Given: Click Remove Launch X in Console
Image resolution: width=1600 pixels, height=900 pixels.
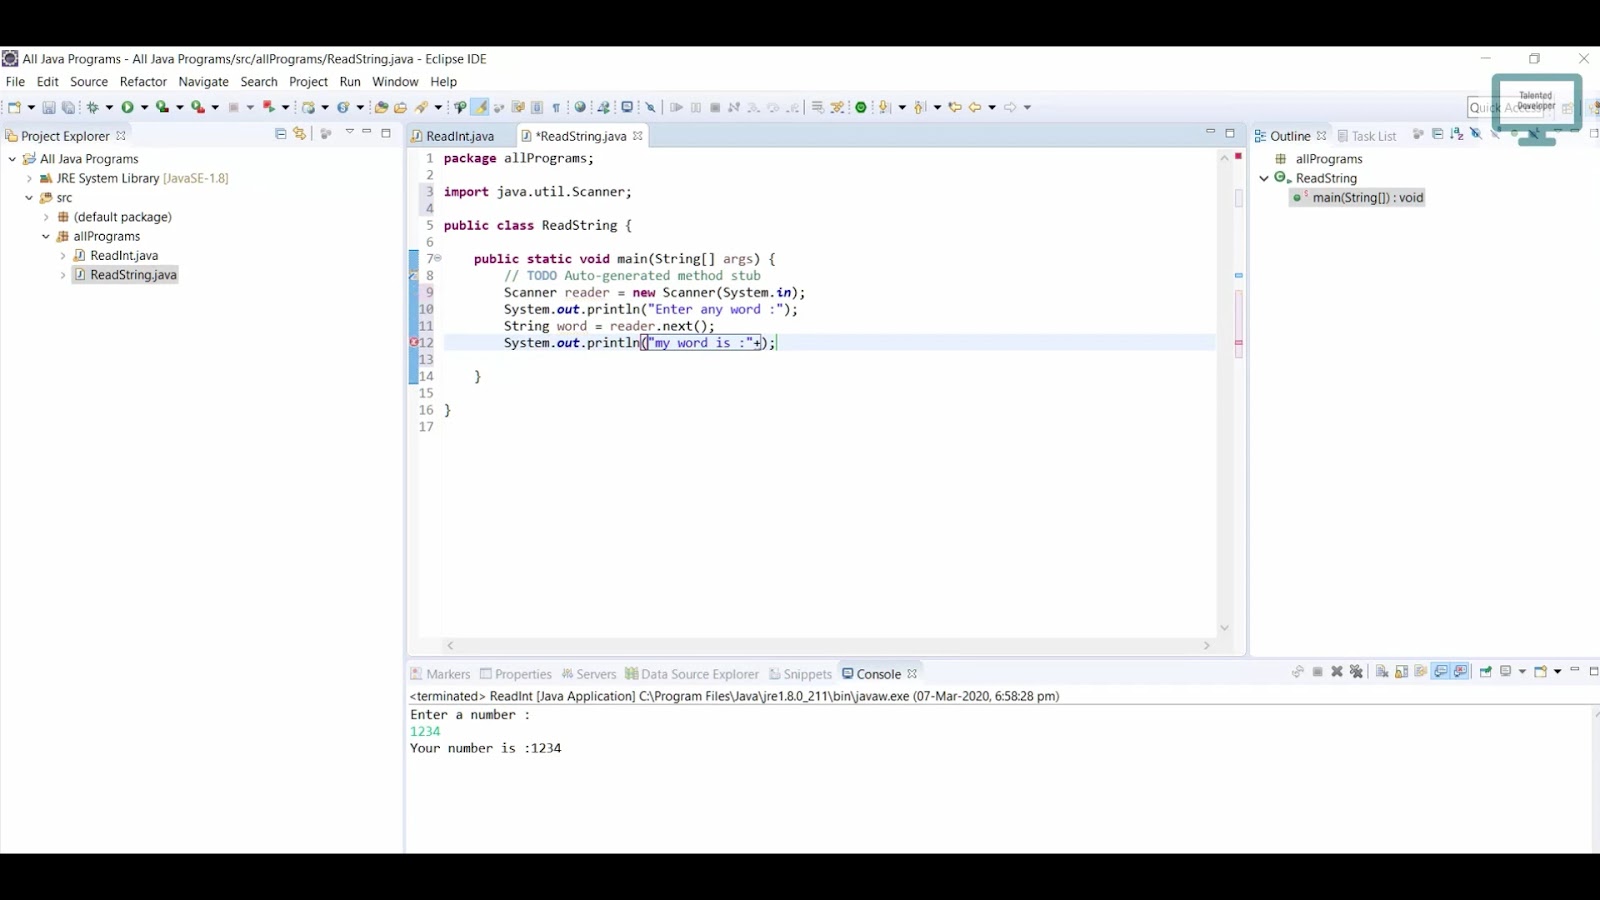Looking at the screenshot, I should click(x=1337, y=671).
